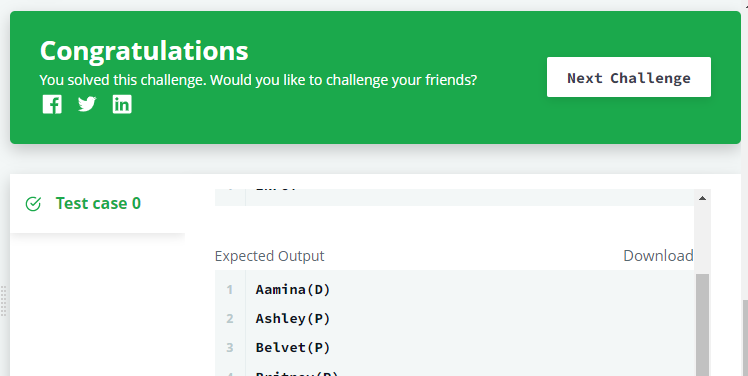
Task: Share the challenge on LinkedIn
Action: 122,104
